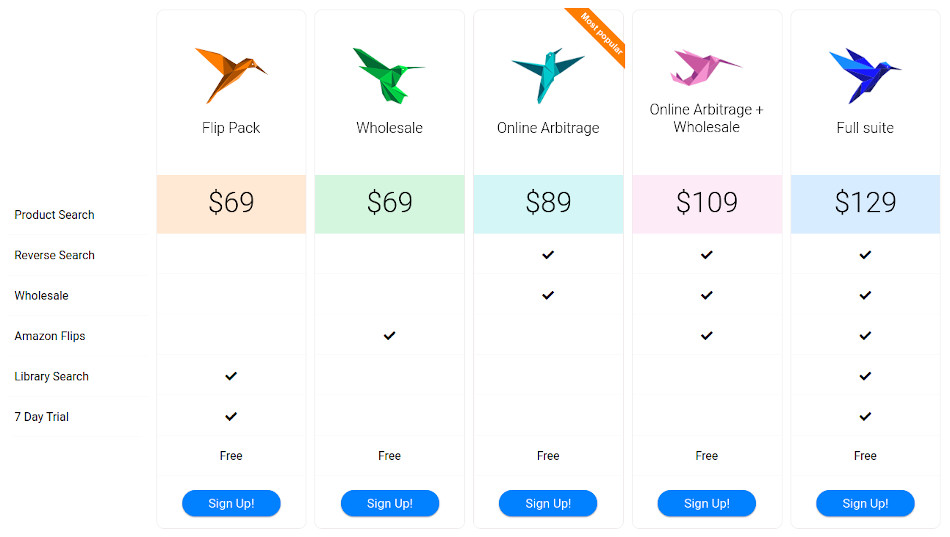Click the orange Flip Pack hummingbird icon
Viewport: 950px width, 537px height.
pos(231,75)
